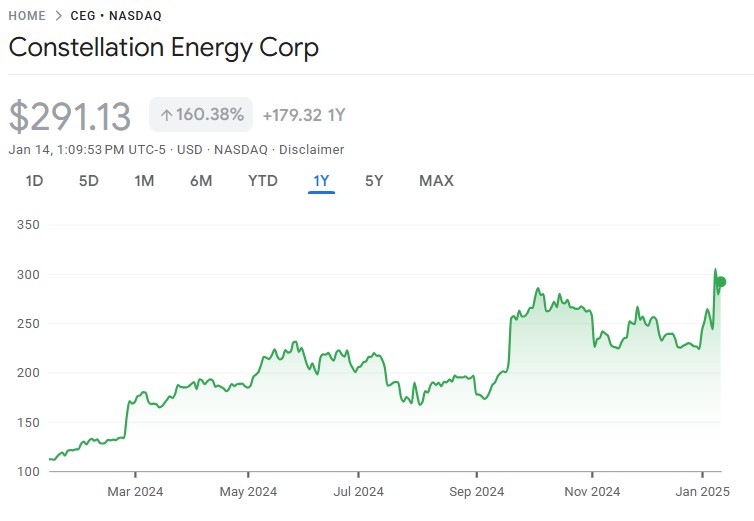Click the active 1Y range tab

pyautogui.click(x=321, y=181)
